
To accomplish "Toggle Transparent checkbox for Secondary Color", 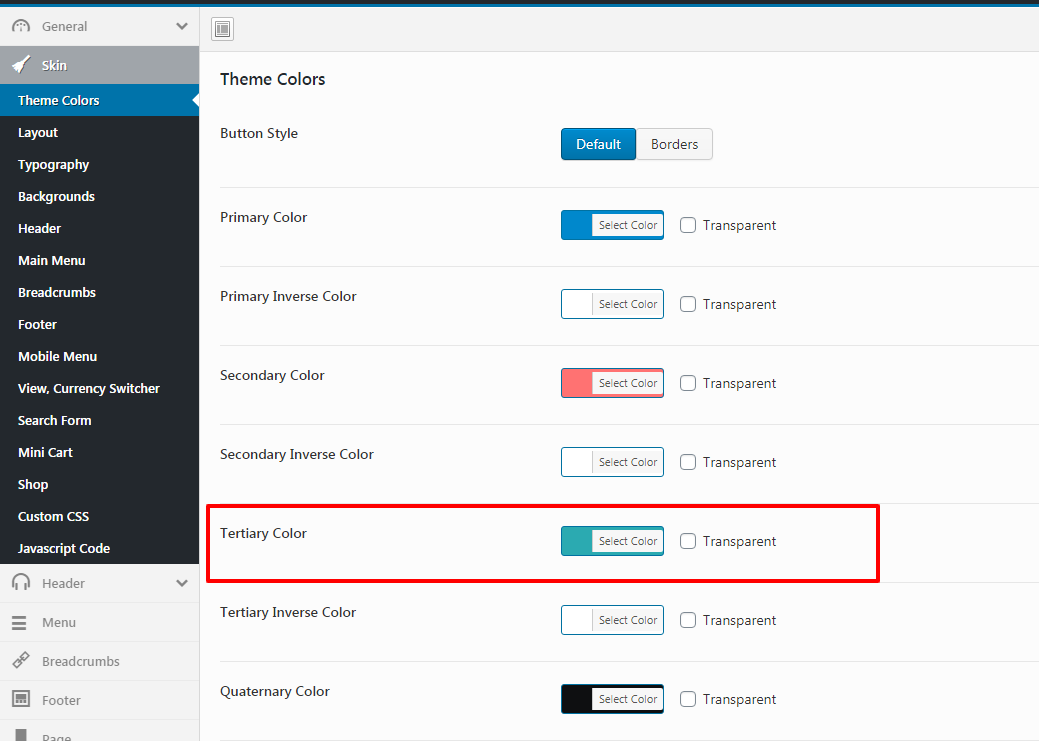I will tap(688, 383).
